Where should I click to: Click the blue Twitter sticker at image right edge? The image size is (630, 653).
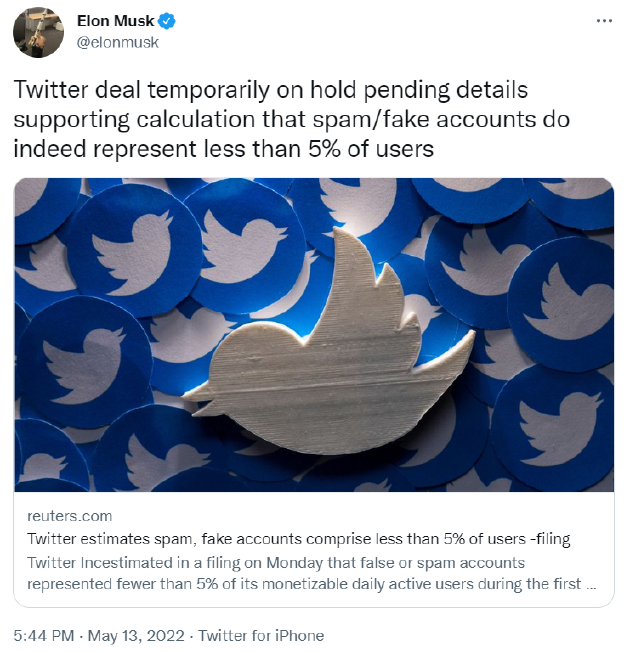pos(562,304)
